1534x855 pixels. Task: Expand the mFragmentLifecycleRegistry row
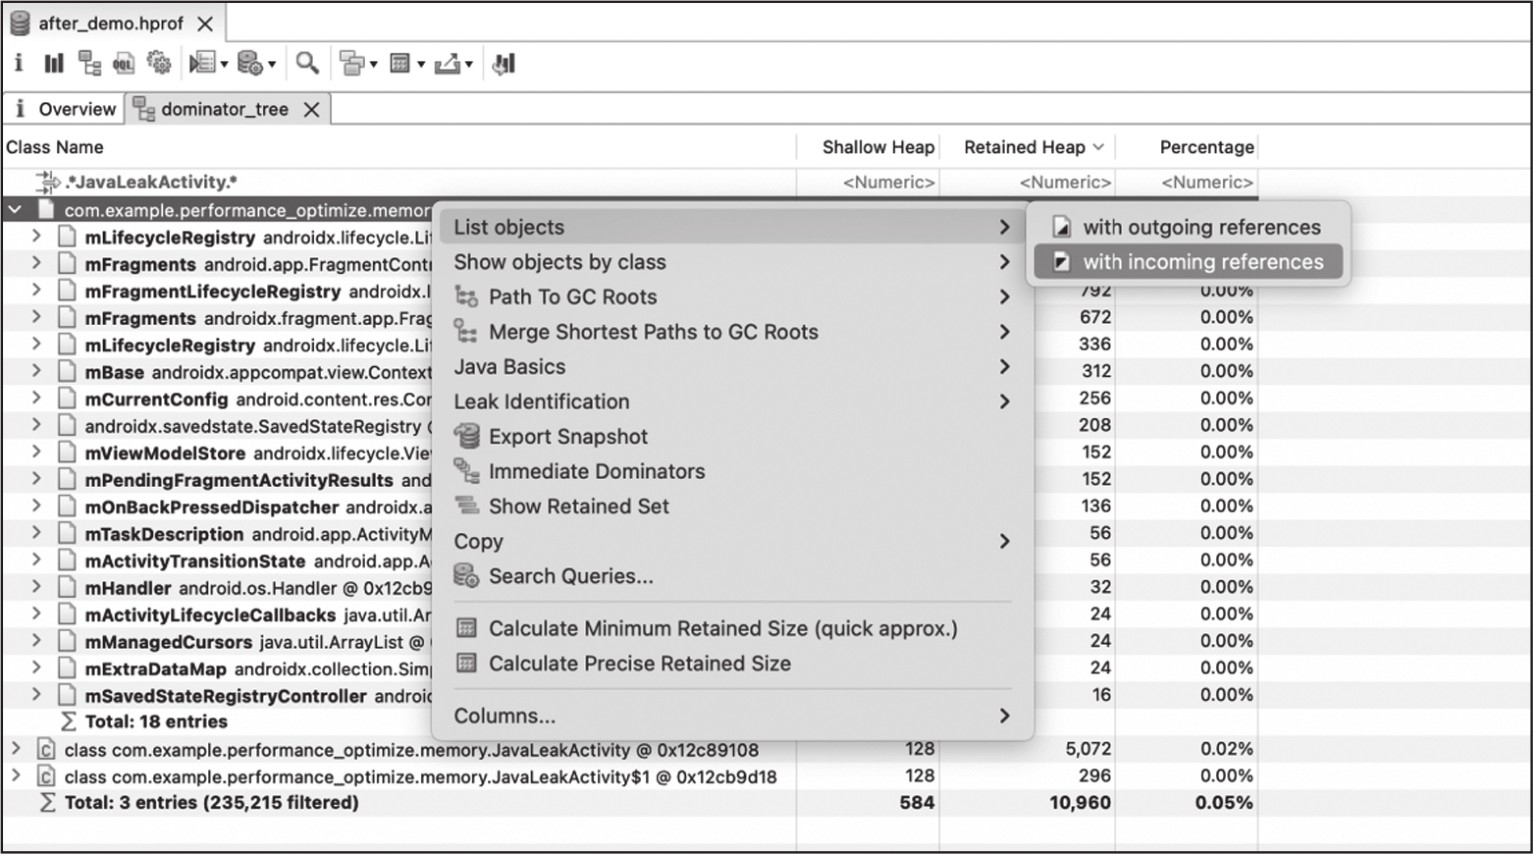pos(36,291)
